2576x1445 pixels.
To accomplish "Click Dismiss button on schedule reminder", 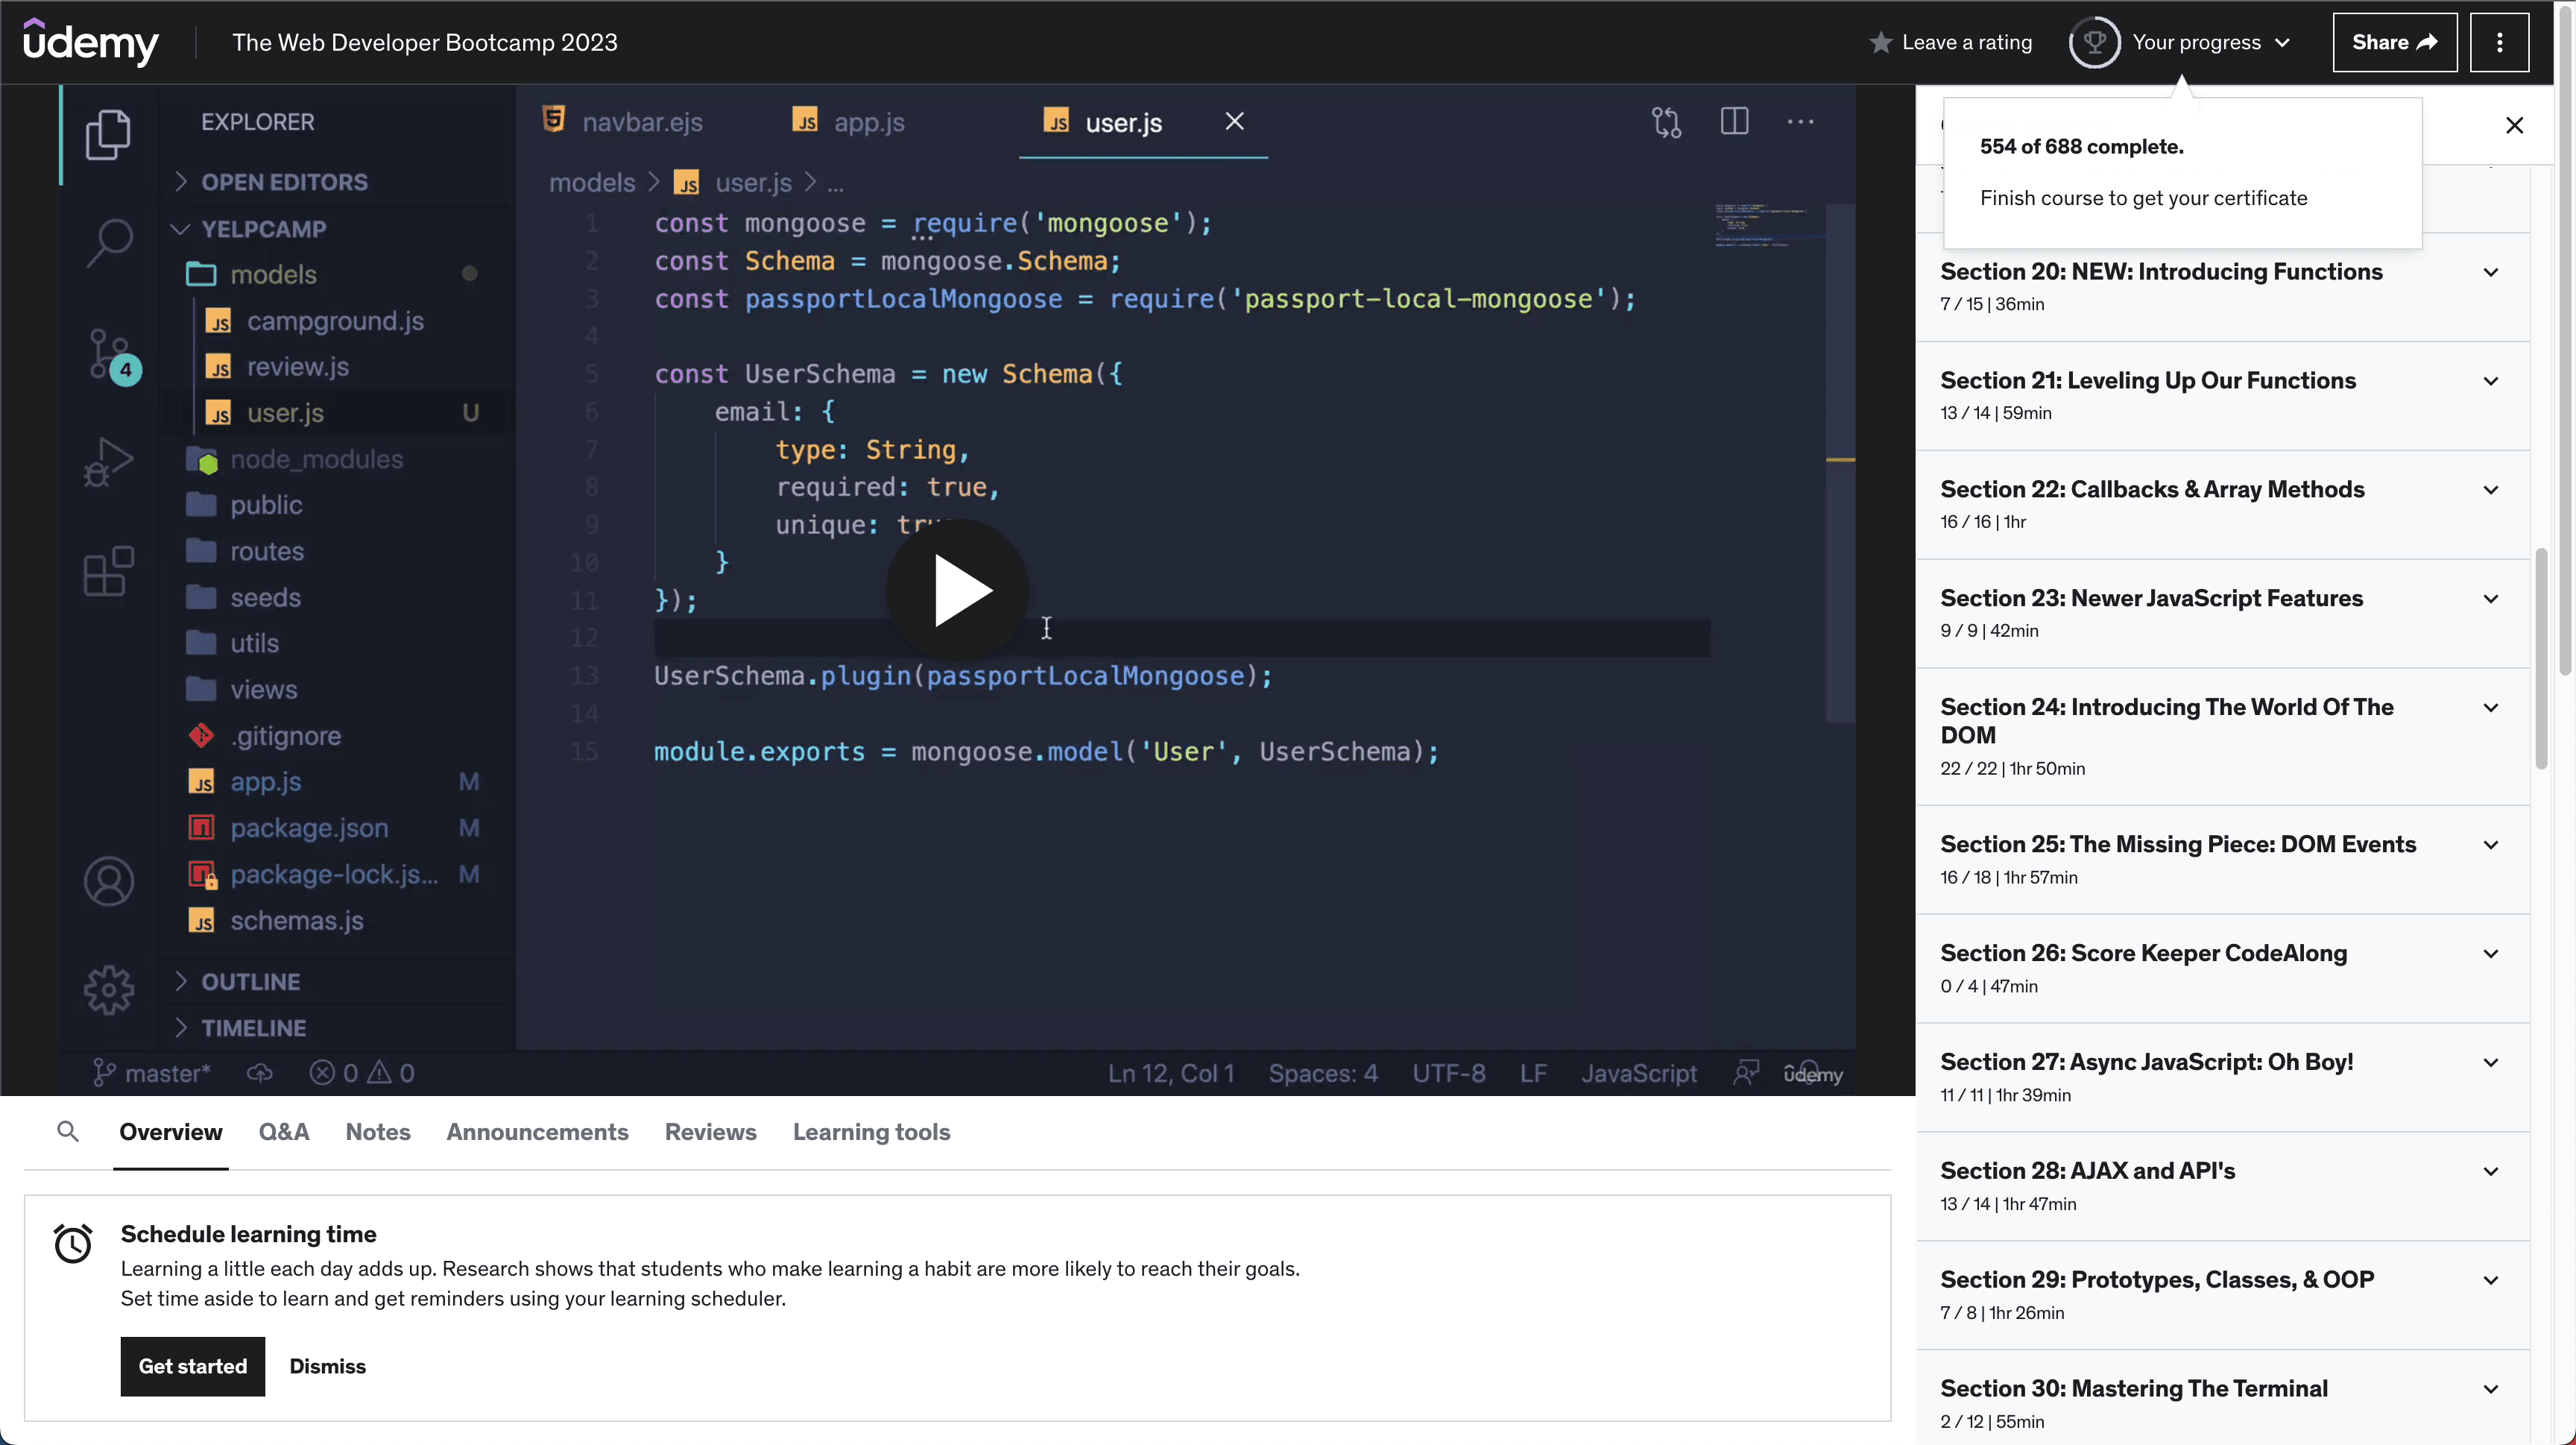I will 327,1365.
